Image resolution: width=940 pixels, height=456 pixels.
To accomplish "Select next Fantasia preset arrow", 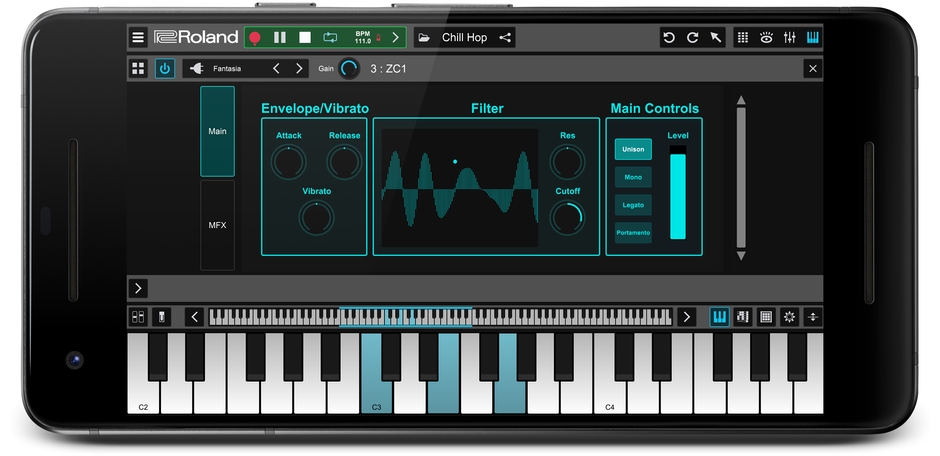I will point(299,69).
